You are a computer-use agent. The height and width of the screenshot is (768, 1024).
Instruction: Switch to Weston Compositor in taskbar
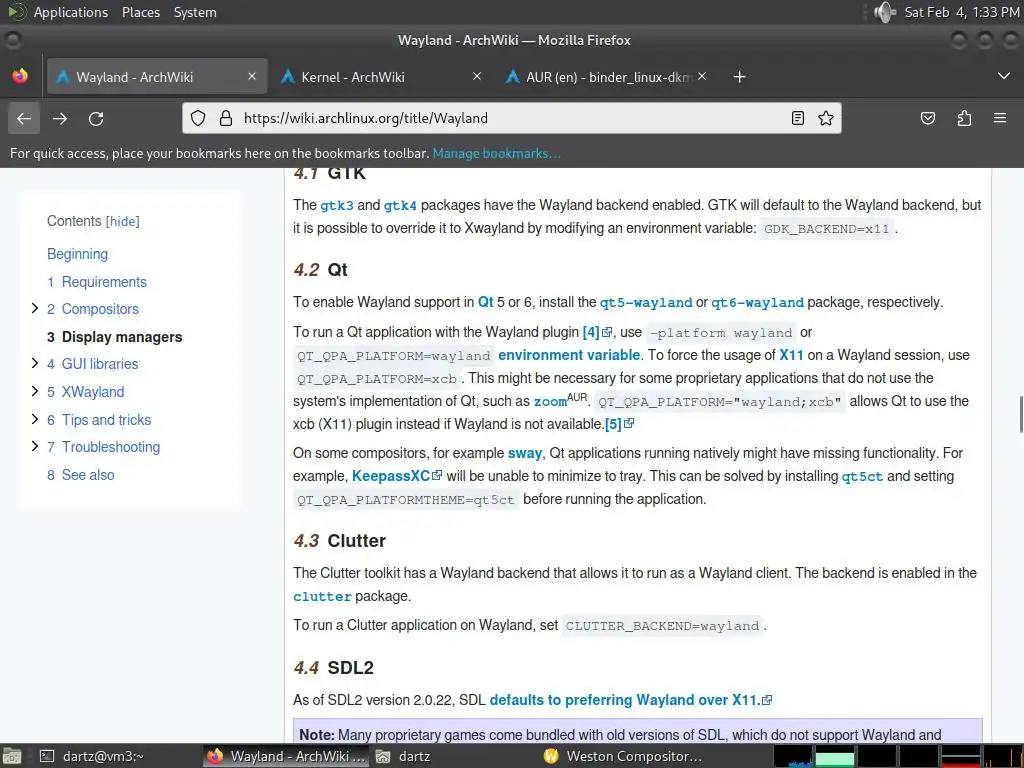point(623,756)
